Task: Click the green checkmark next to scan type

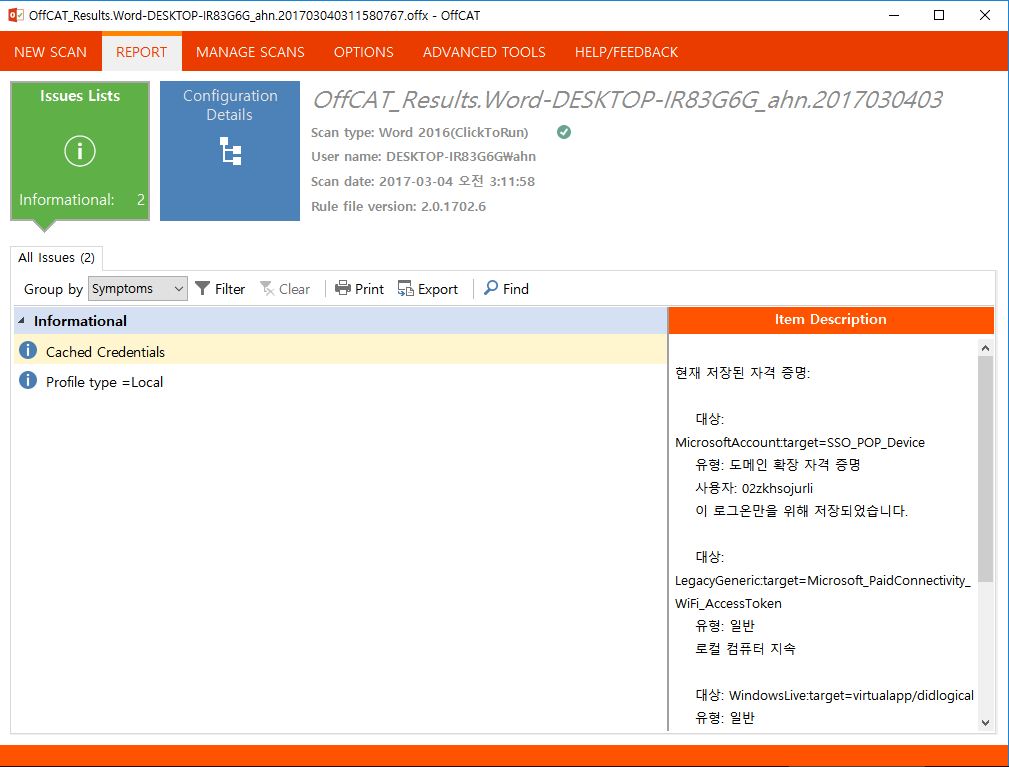Action: 564,132
